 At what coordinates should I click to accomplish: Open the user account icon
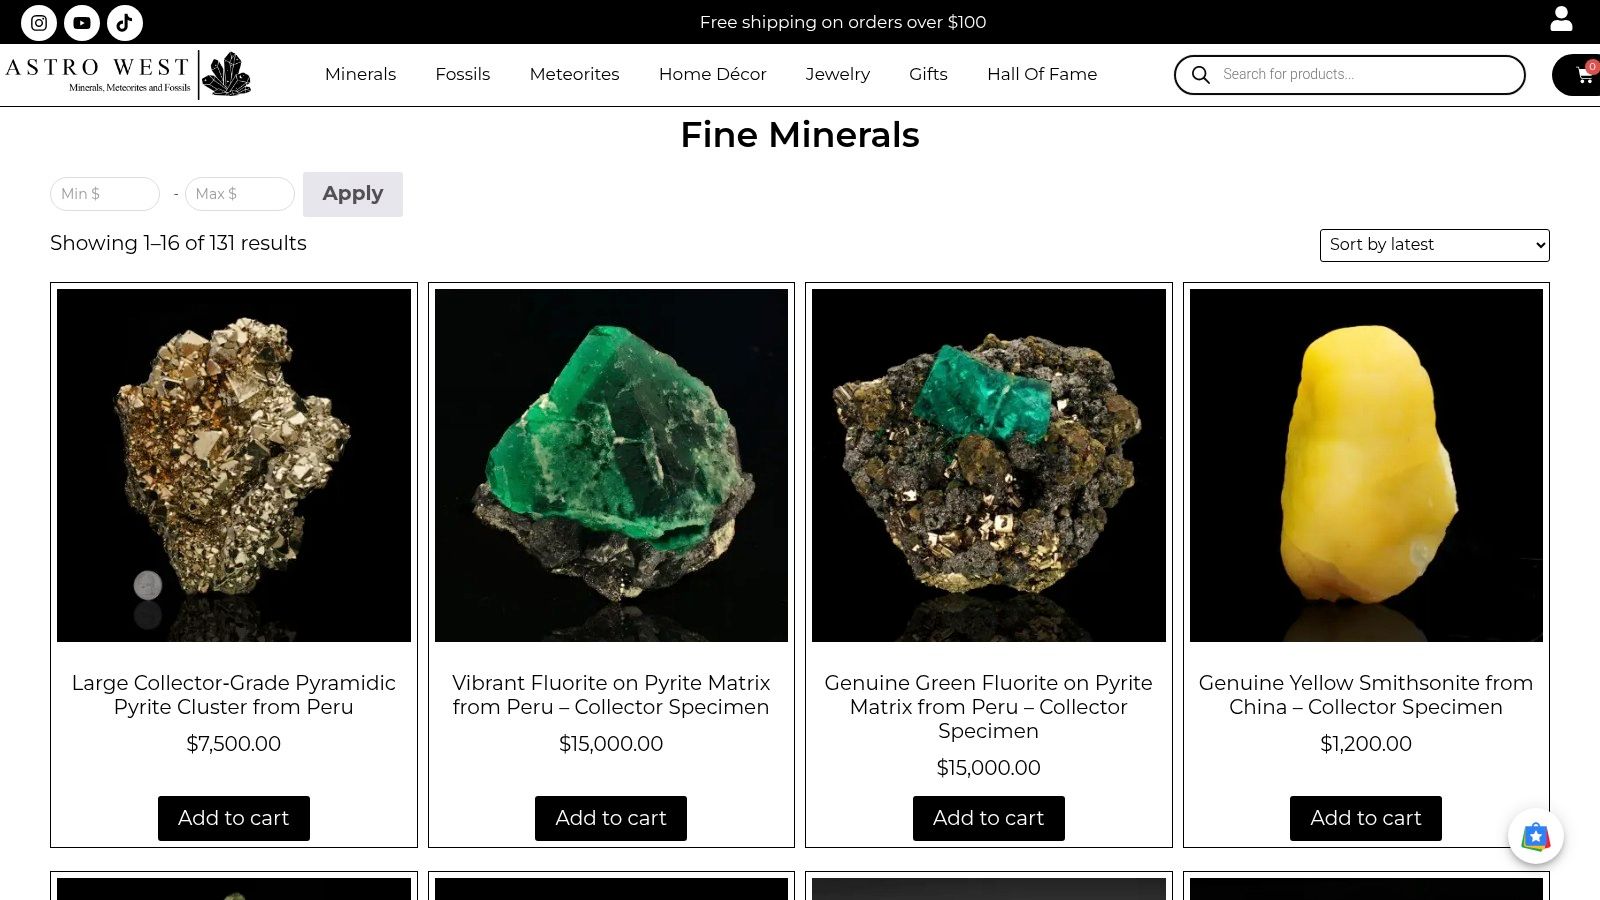pos(1561,19)
